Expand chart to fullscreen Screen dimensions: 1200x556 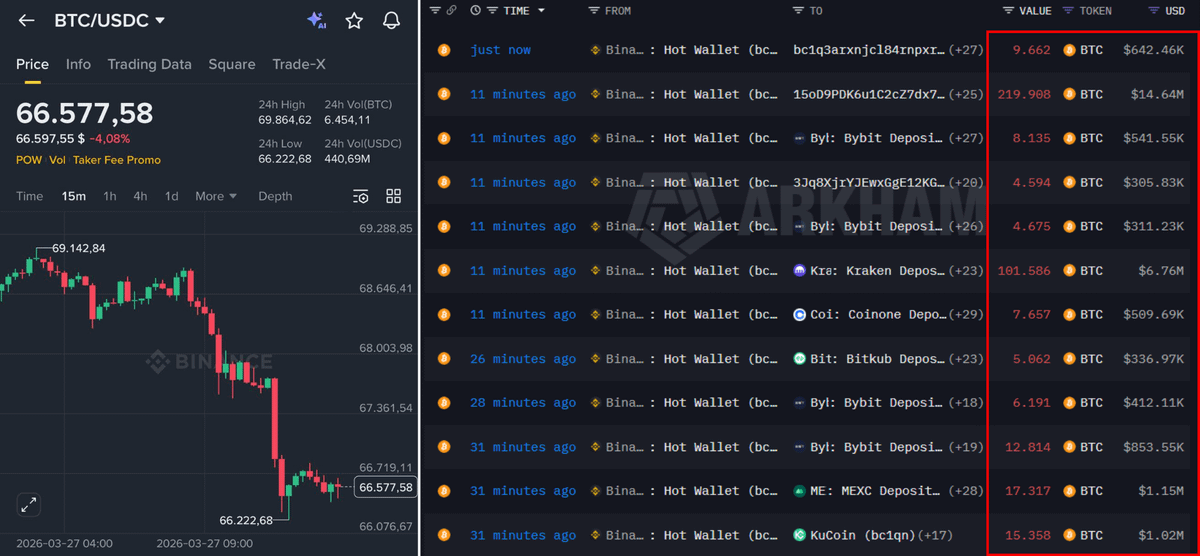(29, 505)
